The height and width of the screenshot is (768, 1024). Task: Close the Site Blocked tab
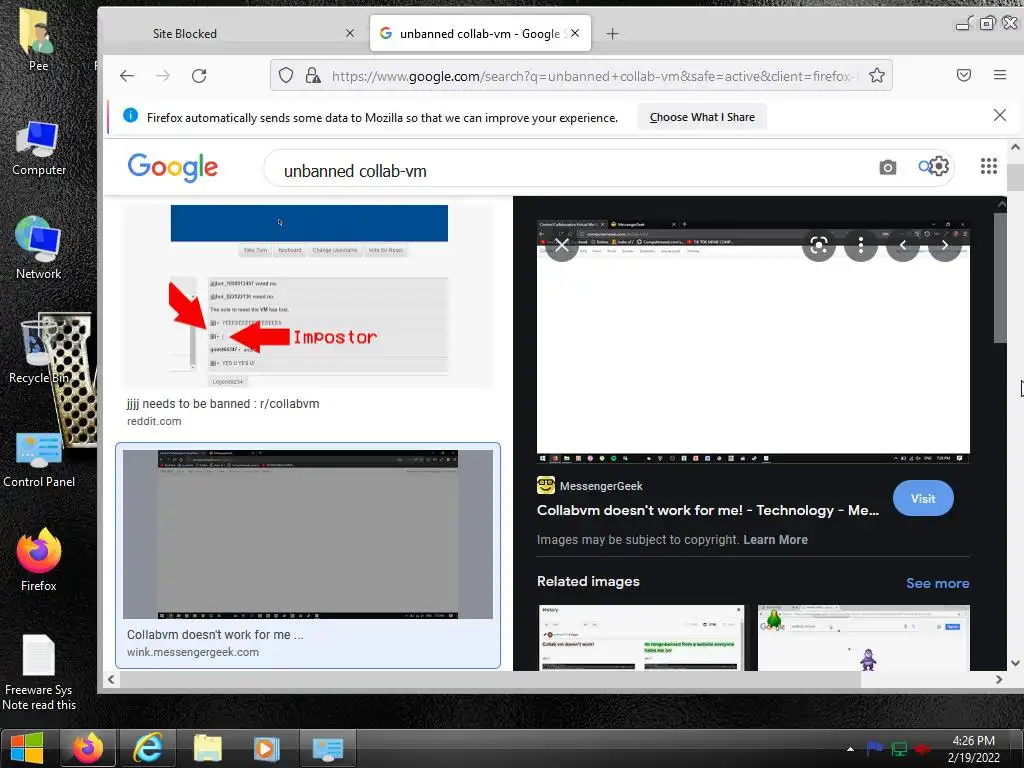350,33
